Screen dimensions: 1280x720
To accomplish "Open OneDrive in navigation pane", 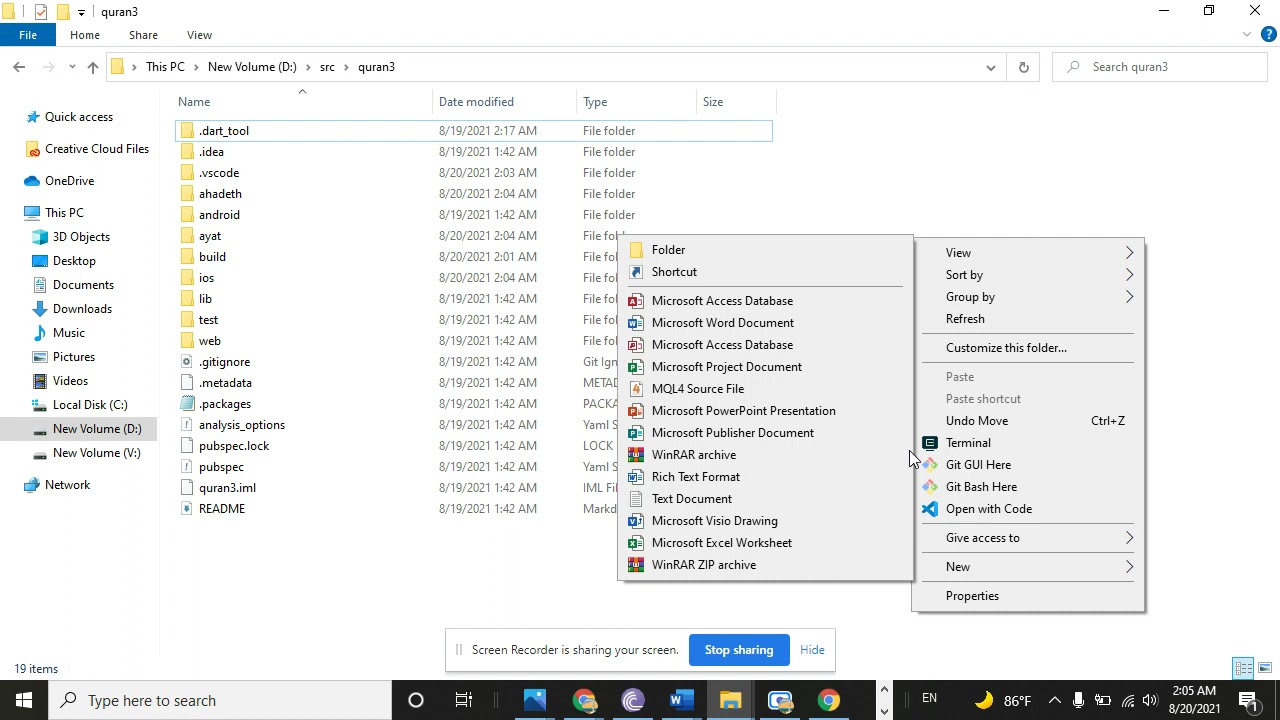I will (x=69, y=181).
